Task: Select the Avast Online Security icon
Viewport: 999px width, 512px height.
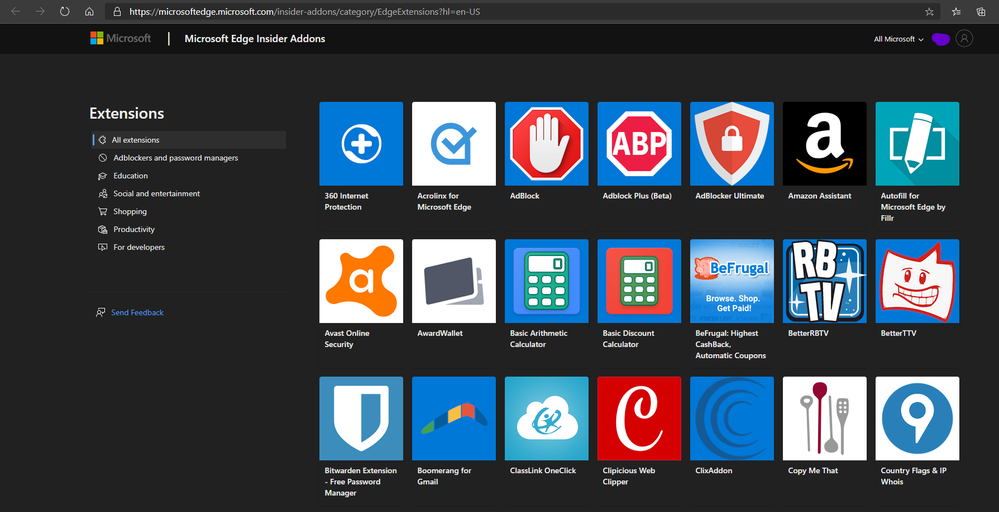Action: (361, 281)
